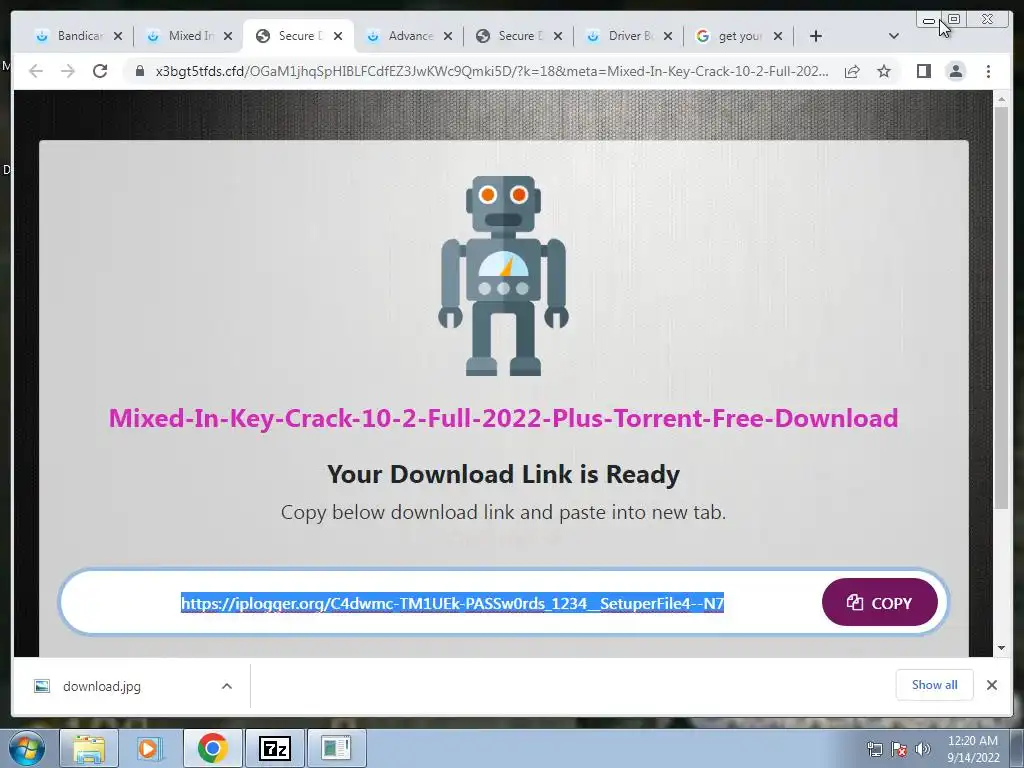Click the 'Your Download Link is Ready' heading
Screen dimensions: 1024x768
(x=504, y=475)
